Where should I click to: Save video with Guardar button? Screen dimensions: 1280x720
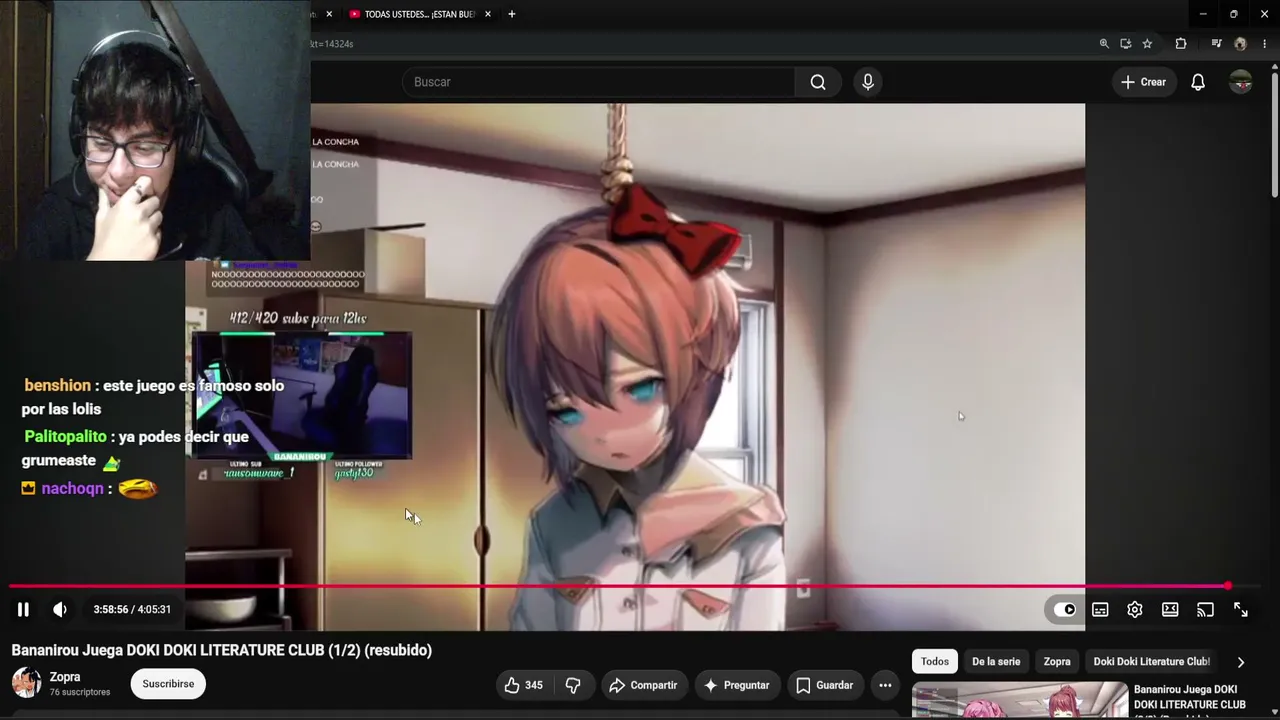point(825,685)
